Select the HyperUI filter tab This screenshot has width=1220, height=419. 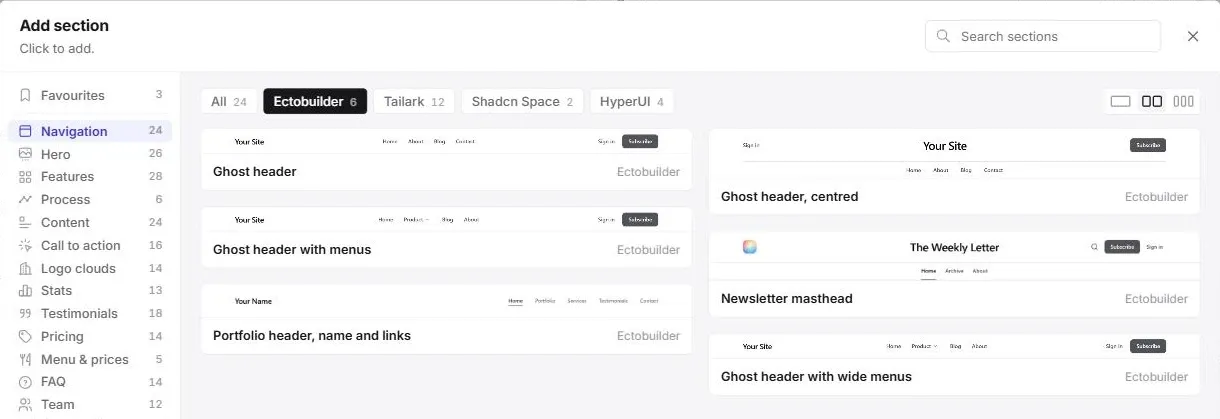tap(631, 102)
